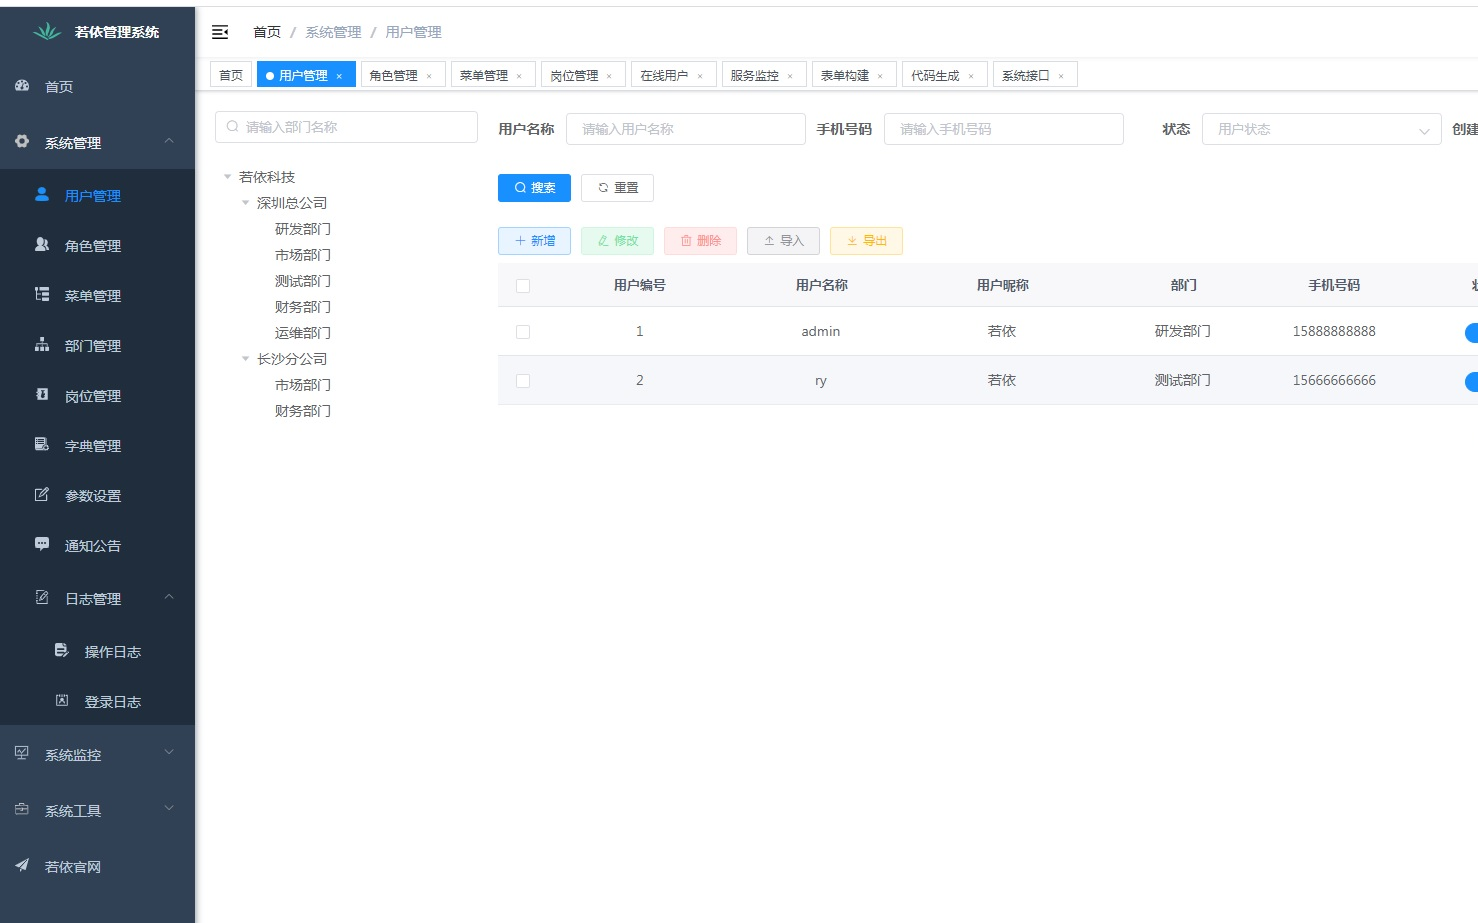Click the 操作日志 form icon
The image size is (1478, 923).
[x=62, y=651]
